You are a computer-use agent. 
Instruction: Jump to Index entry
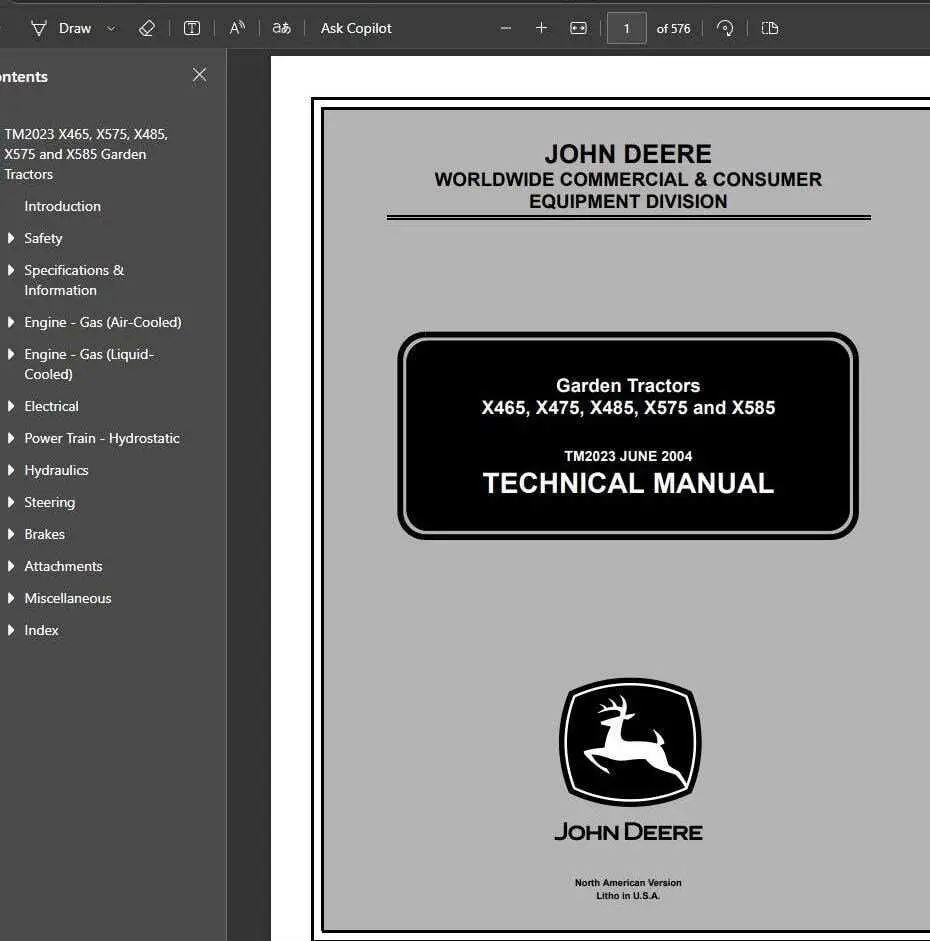point(41,630)
